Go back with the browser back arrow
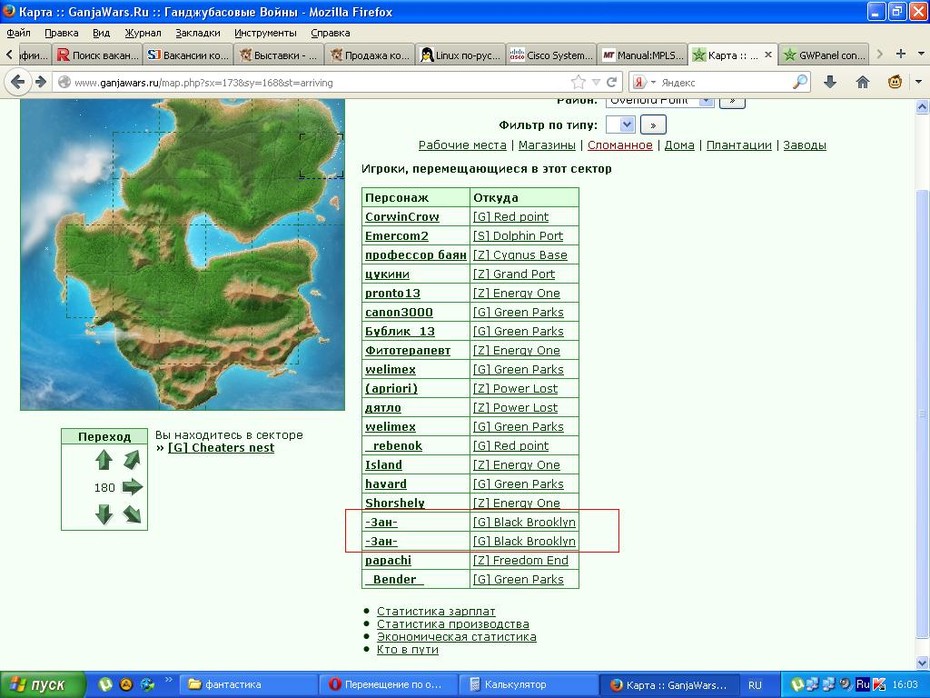 click(18, 82)
